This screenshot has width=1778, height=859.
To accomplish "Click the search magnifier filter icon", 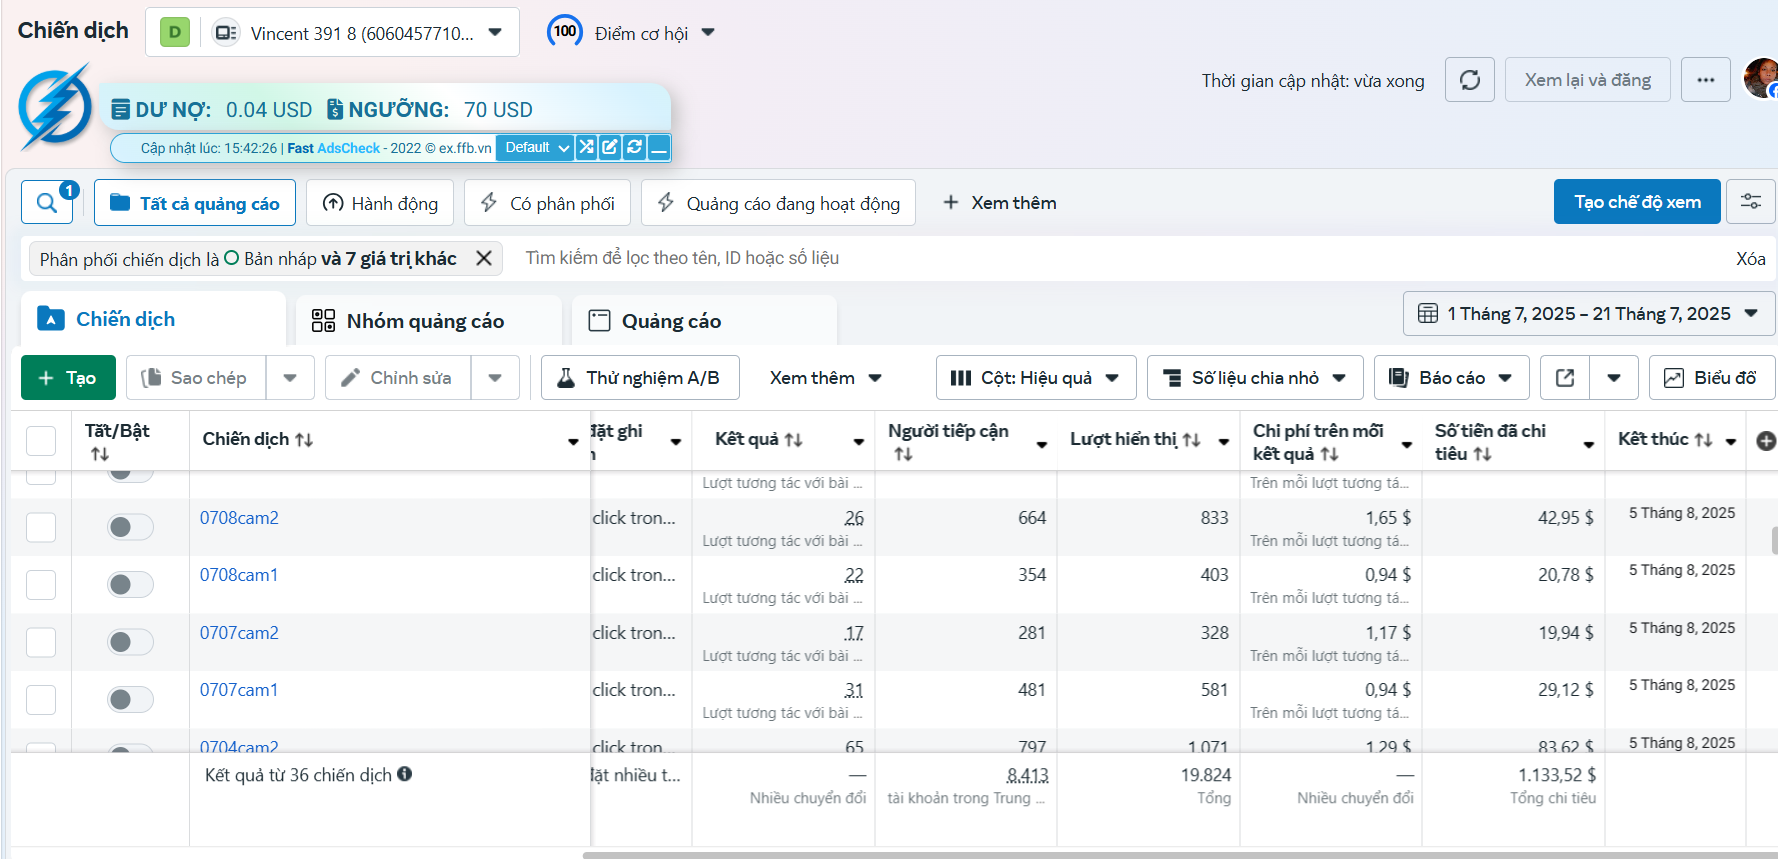I will point(47,203).
